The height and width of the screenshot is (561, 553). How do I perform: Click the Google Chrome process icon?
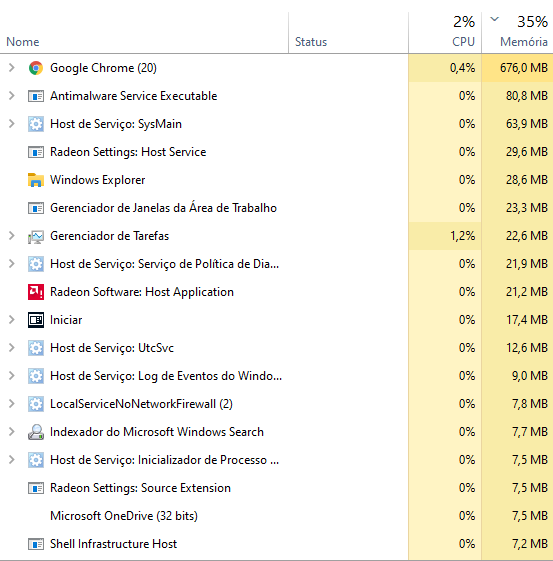(x=36, y=68)
